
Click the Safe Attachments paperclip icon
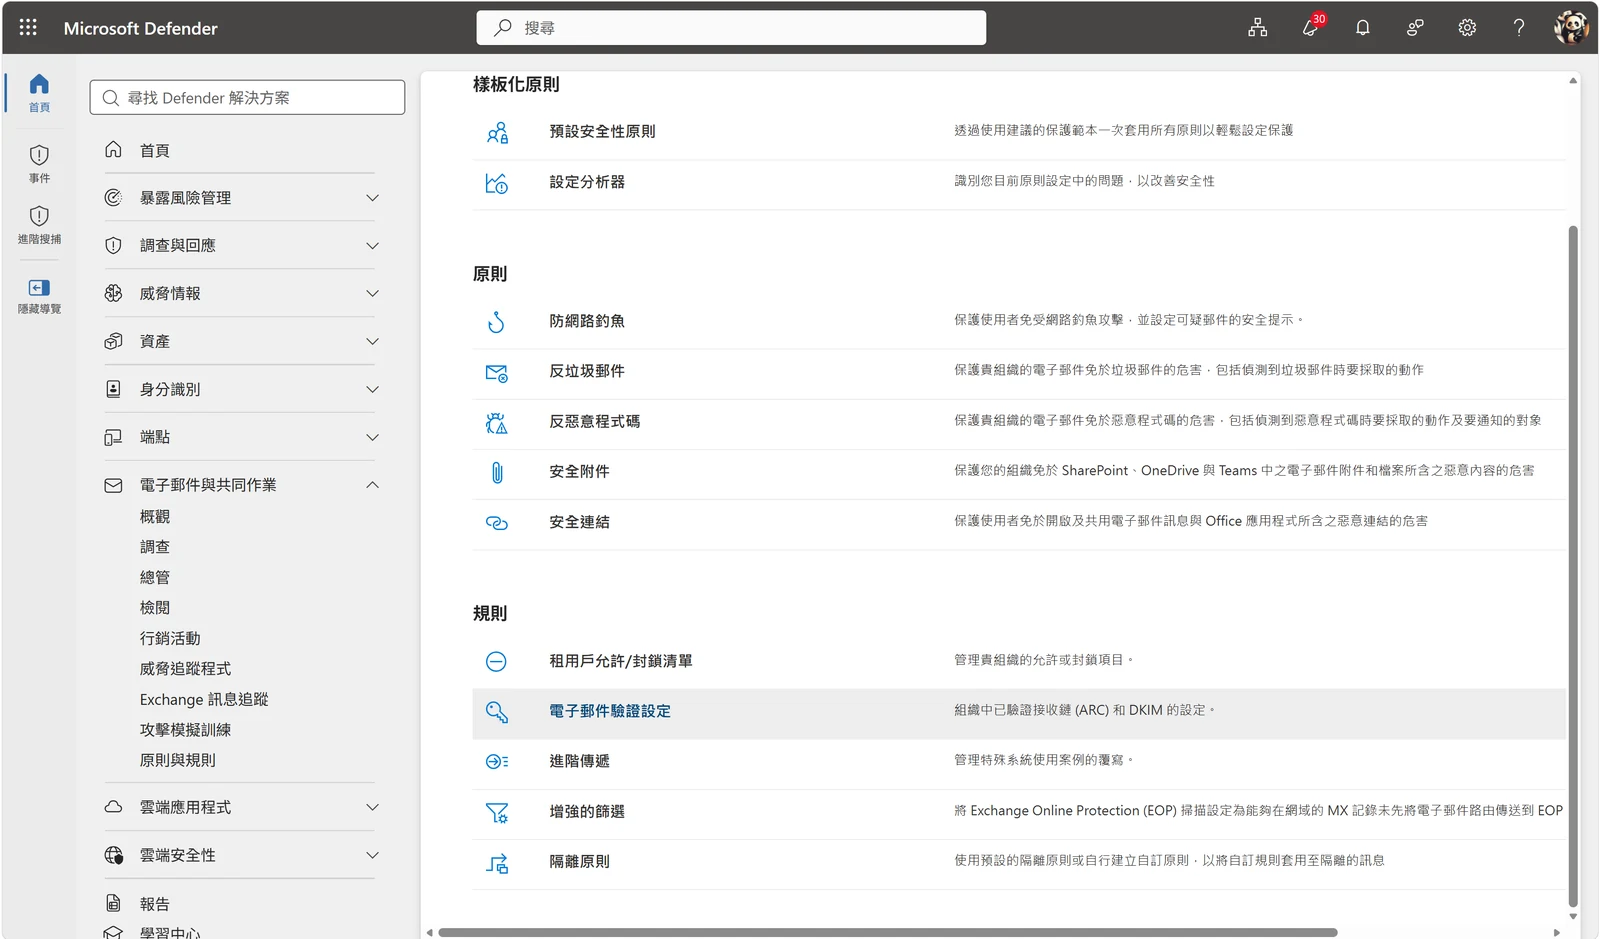(496, 472)
